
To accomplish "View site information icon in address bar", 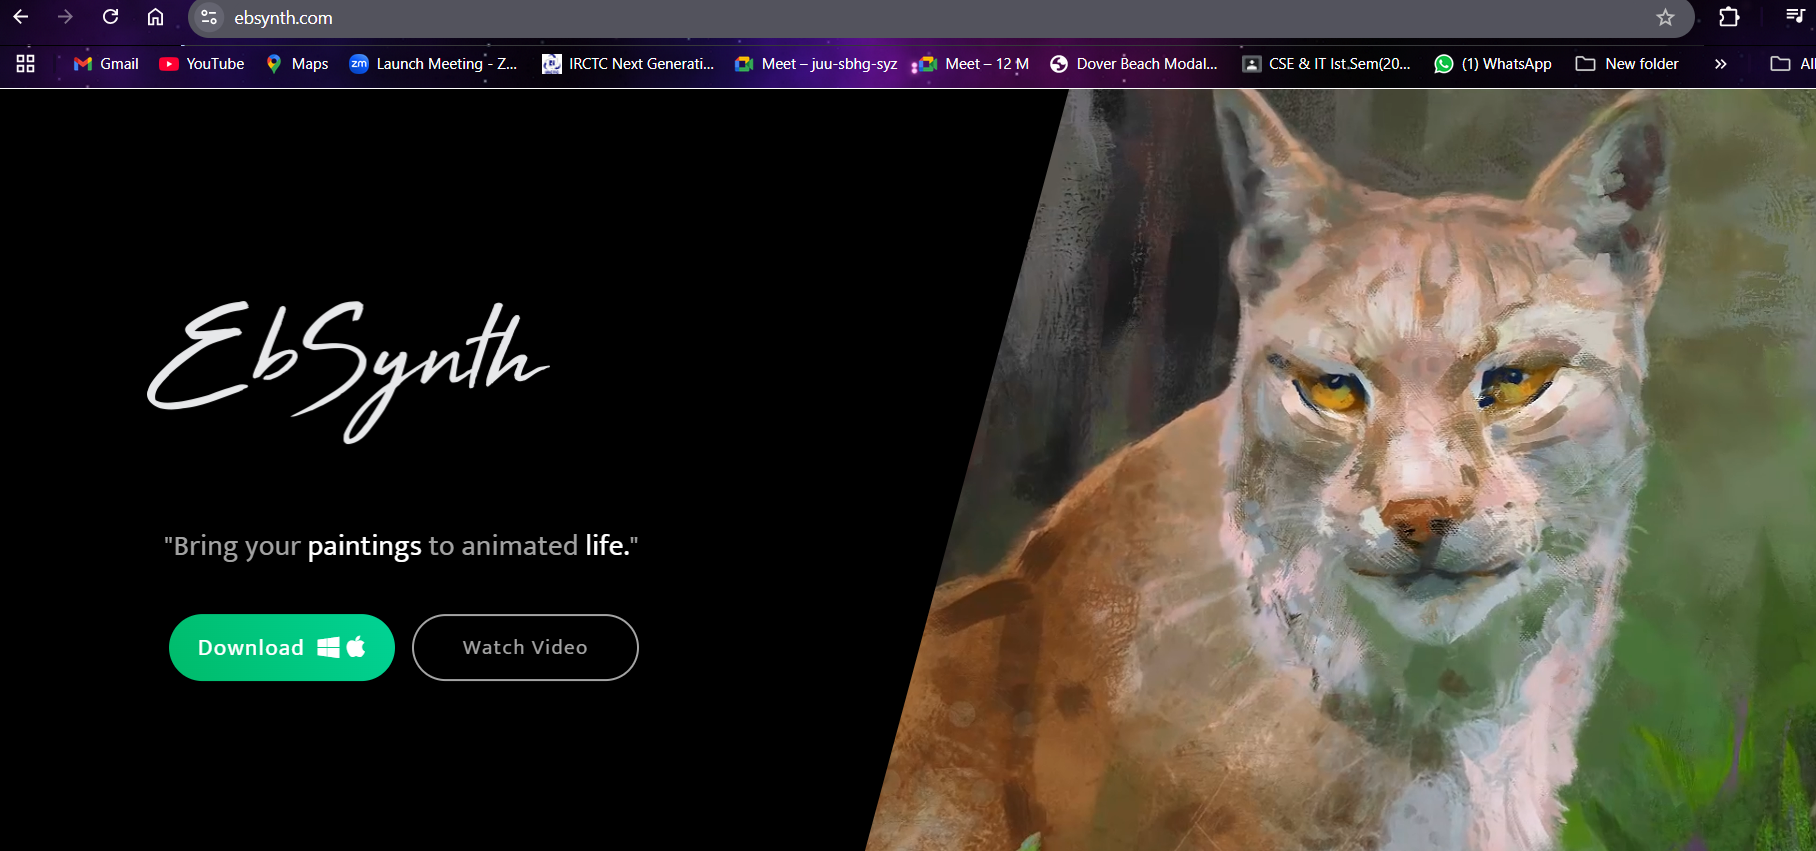I will pos(209,18).
